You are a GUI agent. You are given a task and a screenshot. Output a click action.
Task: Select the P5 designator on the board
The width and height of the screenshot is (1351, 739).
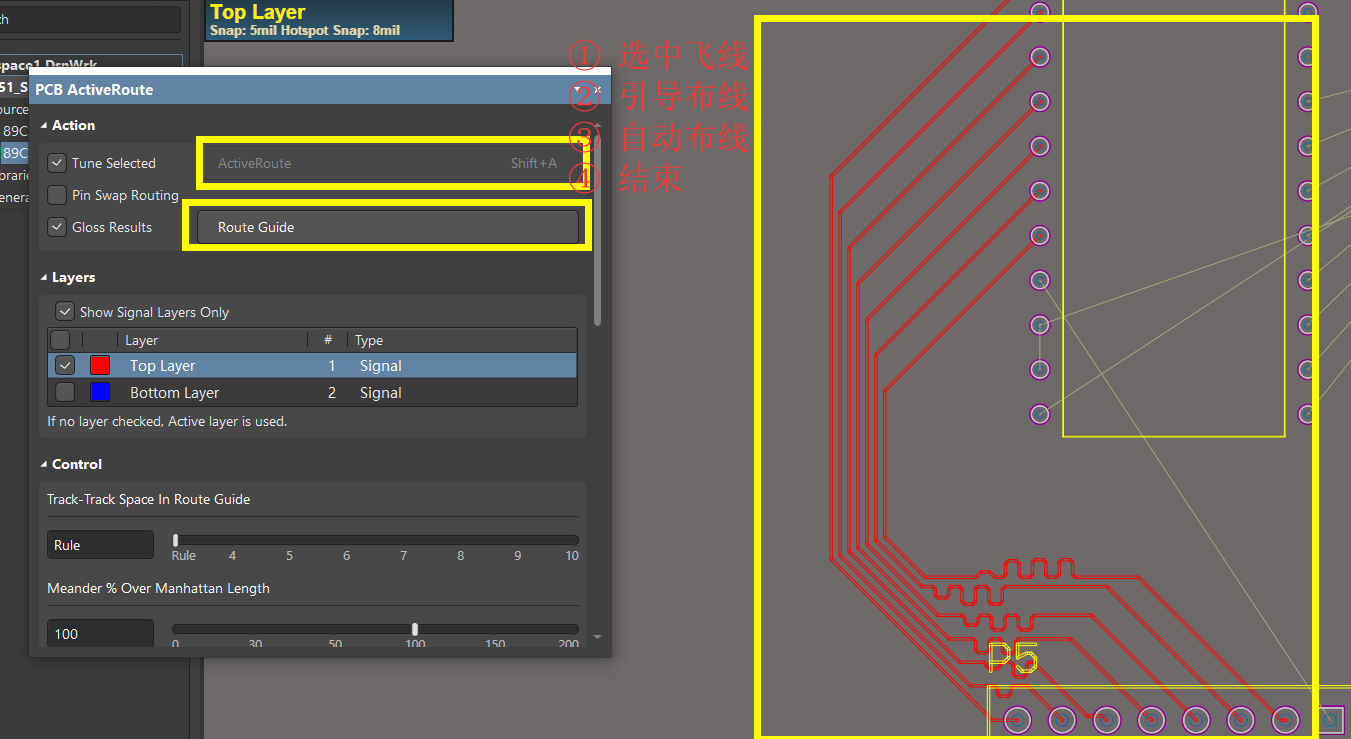click(1011, 658)
